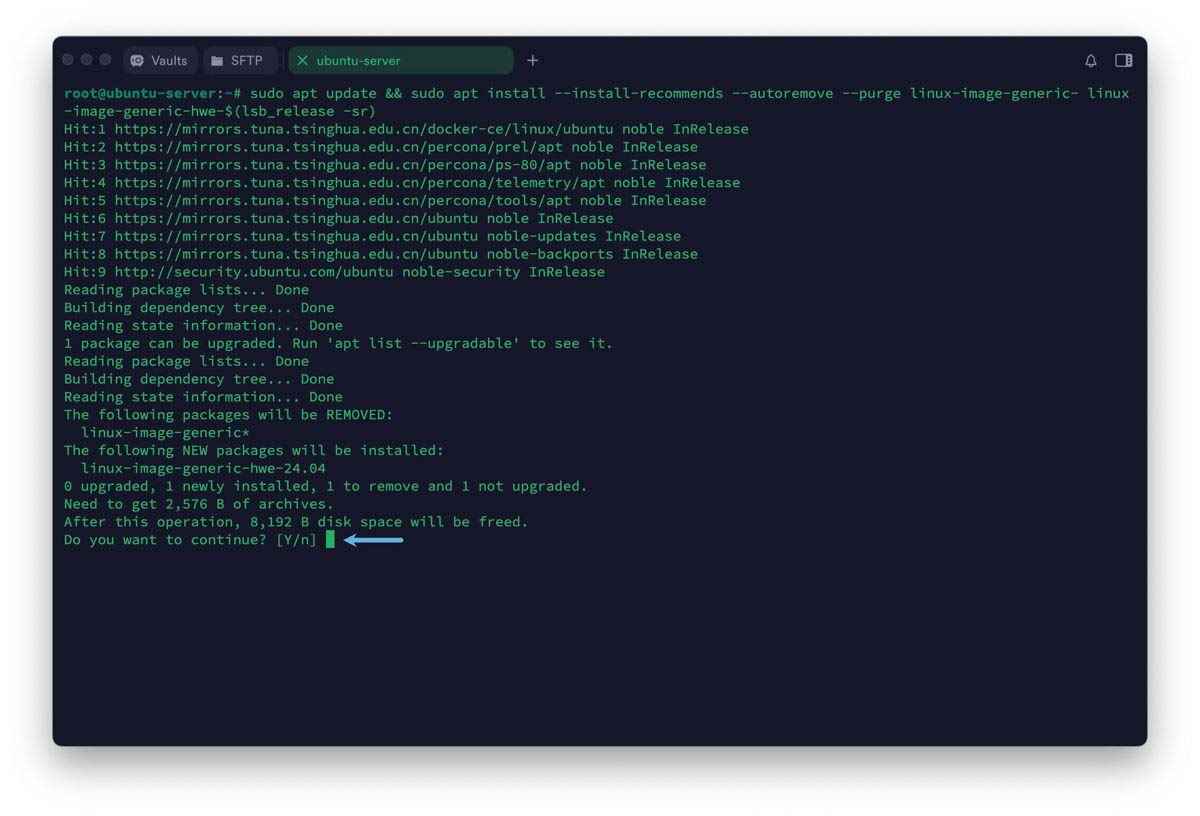
Task: Open a new tab with plus button
Action: (532, 61)
